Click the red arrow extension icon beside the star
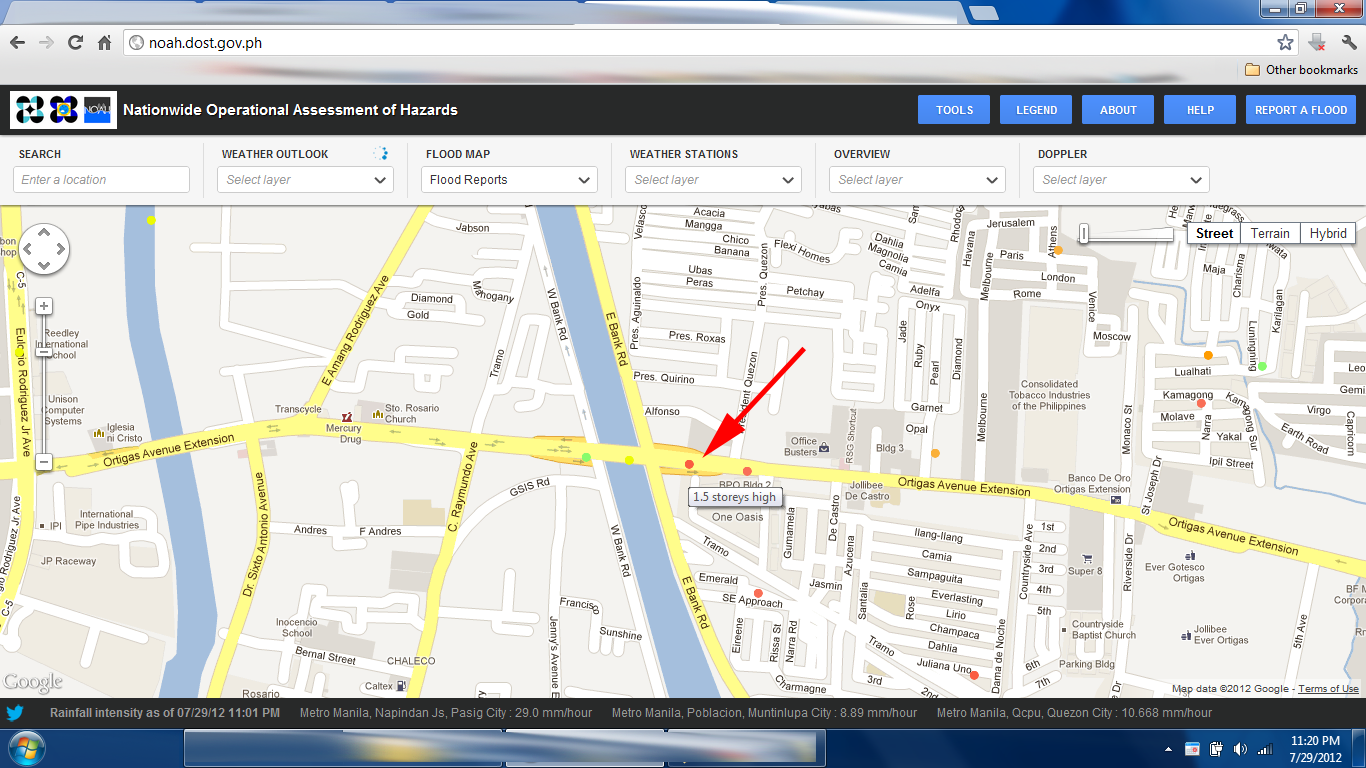The width and height of the screenshot is (1366, 768). pyautogui.click(x=1317, y=43)
